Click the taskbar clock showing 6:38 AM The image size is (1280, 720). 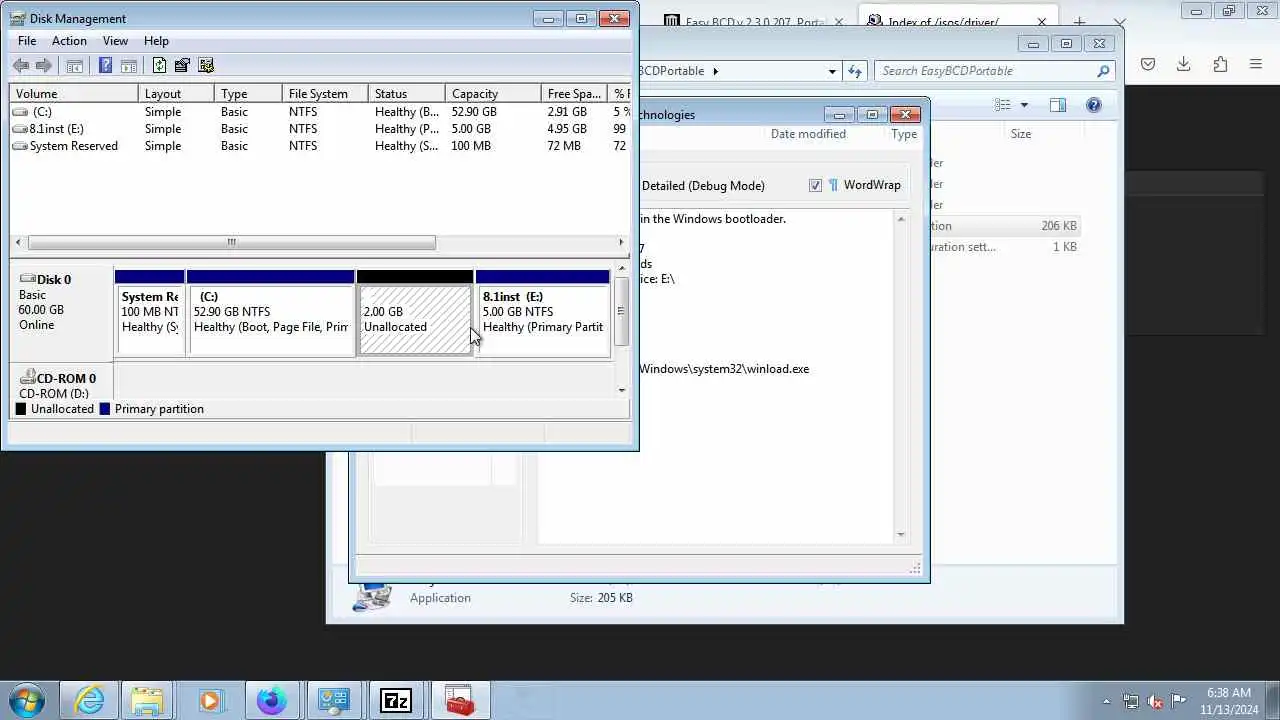coord(1229,700)
